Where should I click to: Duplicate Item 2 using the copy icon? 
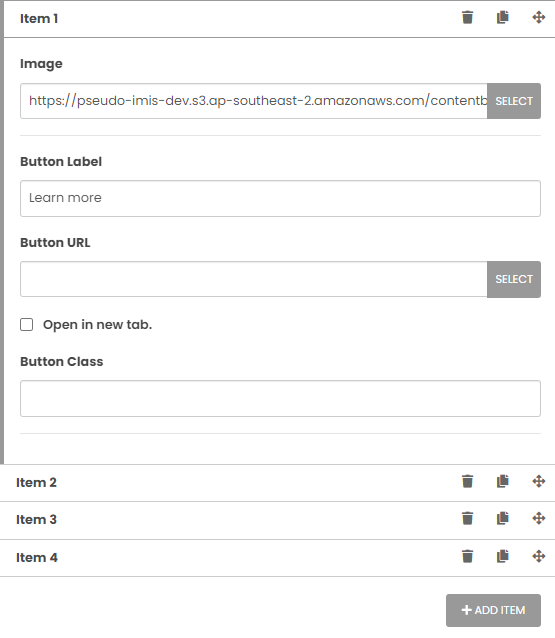(503, 481)
